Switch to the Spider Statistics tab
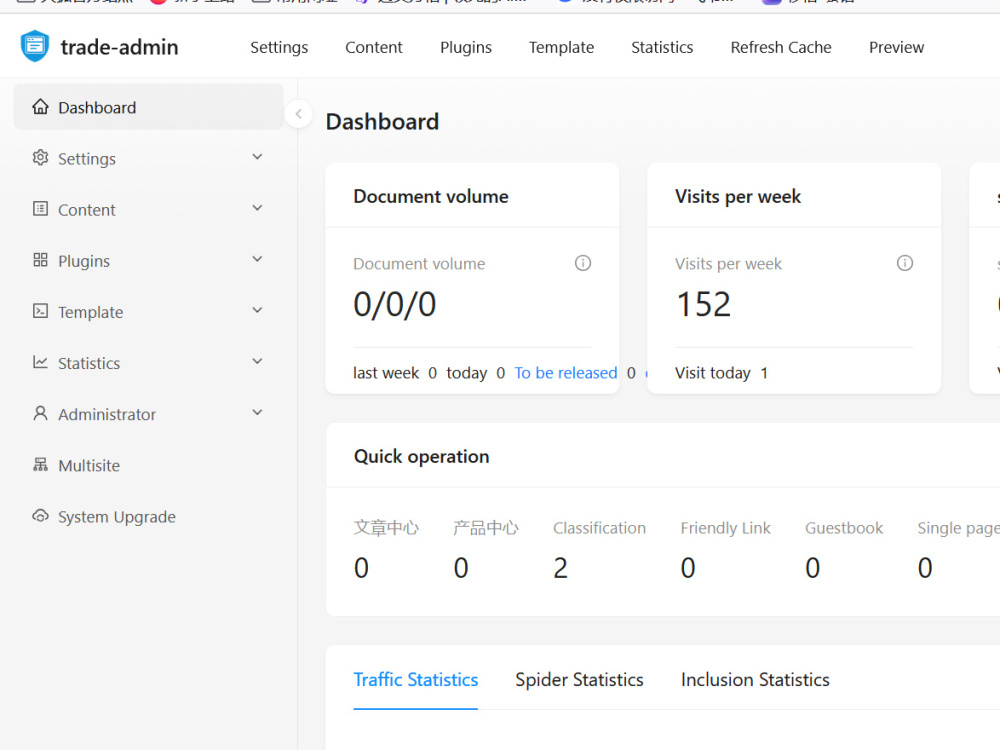This screenshot has width=1000, height=750. (x=579, y=680)
